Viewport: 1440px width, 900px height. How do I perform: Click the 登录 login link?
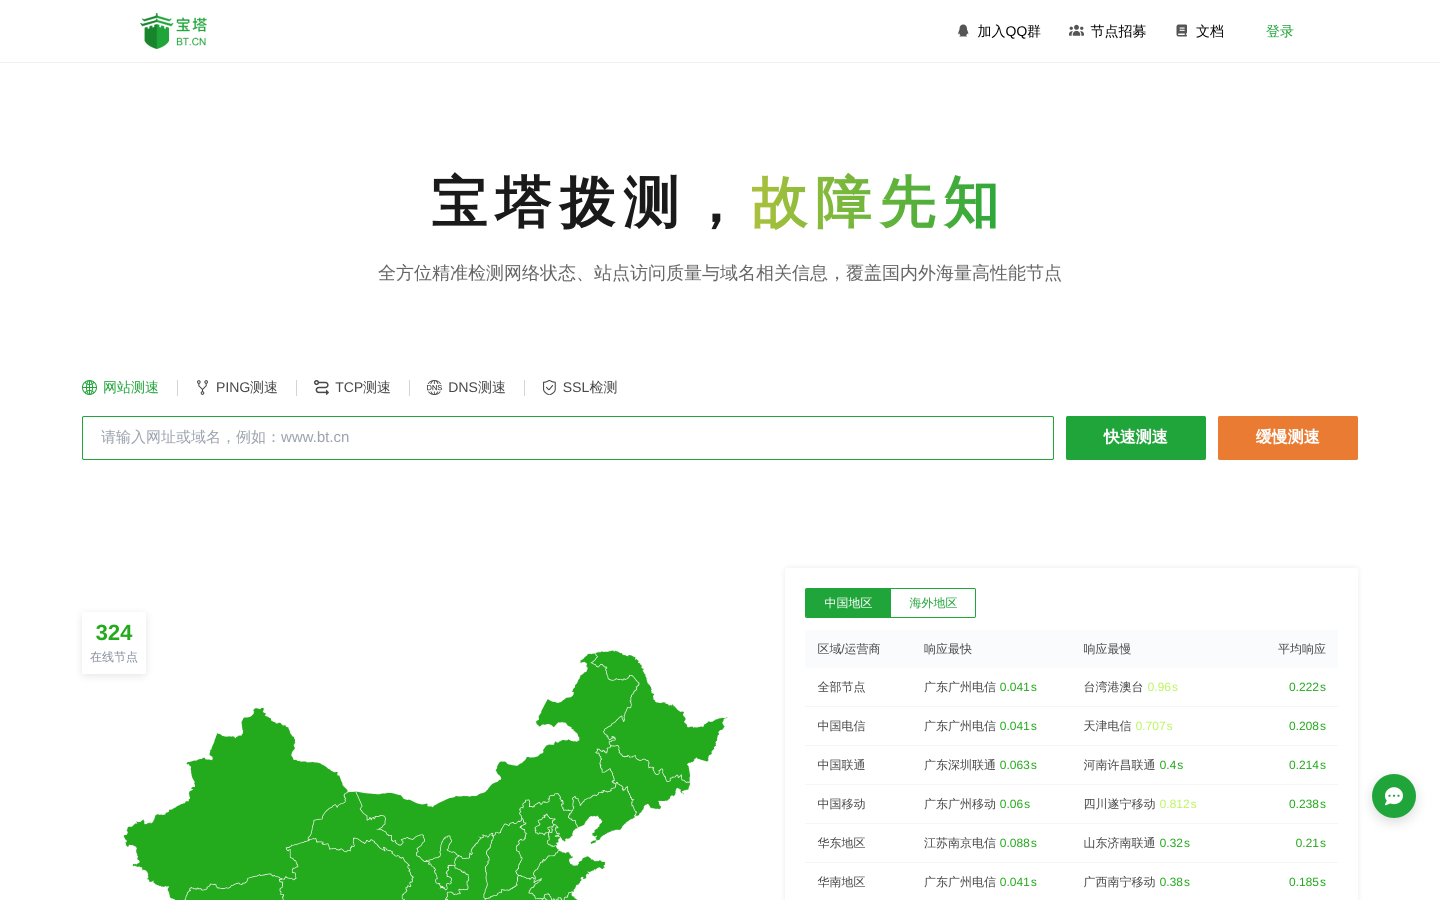tap(1280, 31)
